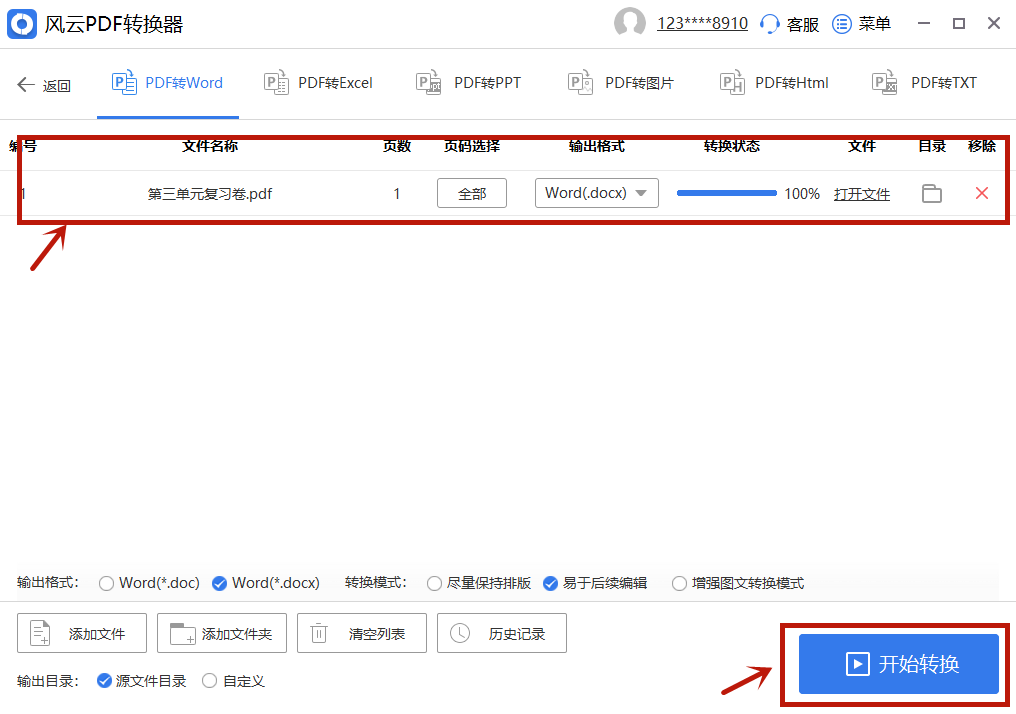Remove the file with the red X
1016x714 pixels.
pos(982,193)
